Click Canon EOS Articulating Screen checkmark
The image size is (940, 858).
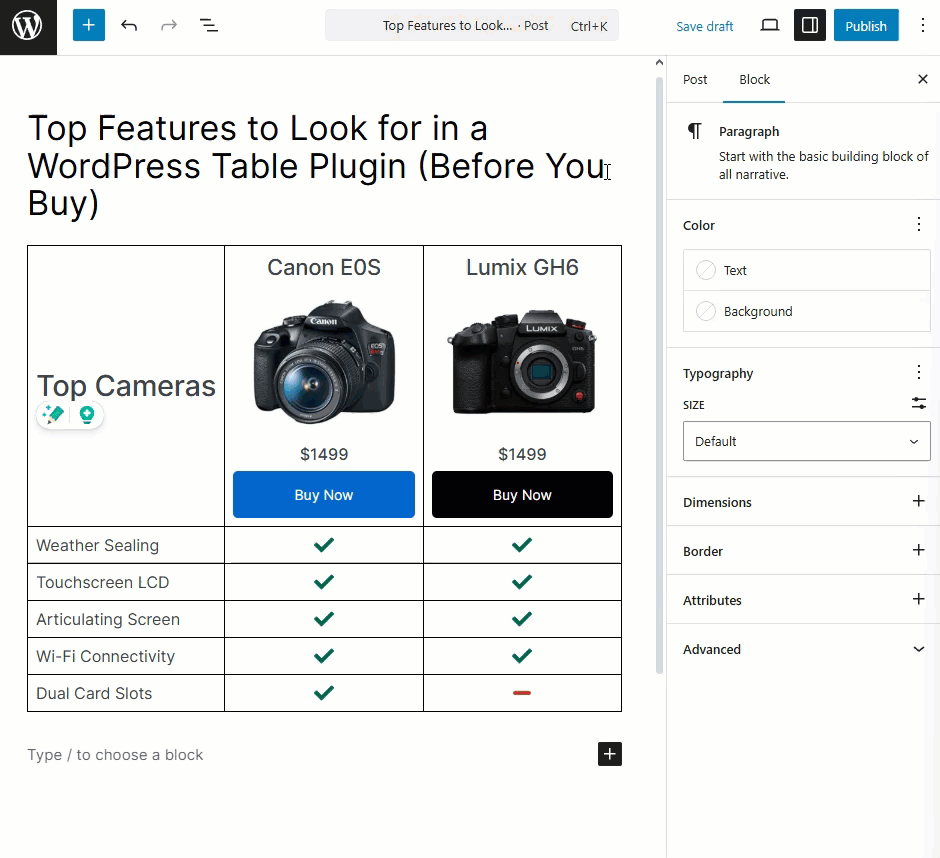click(324, 619)
